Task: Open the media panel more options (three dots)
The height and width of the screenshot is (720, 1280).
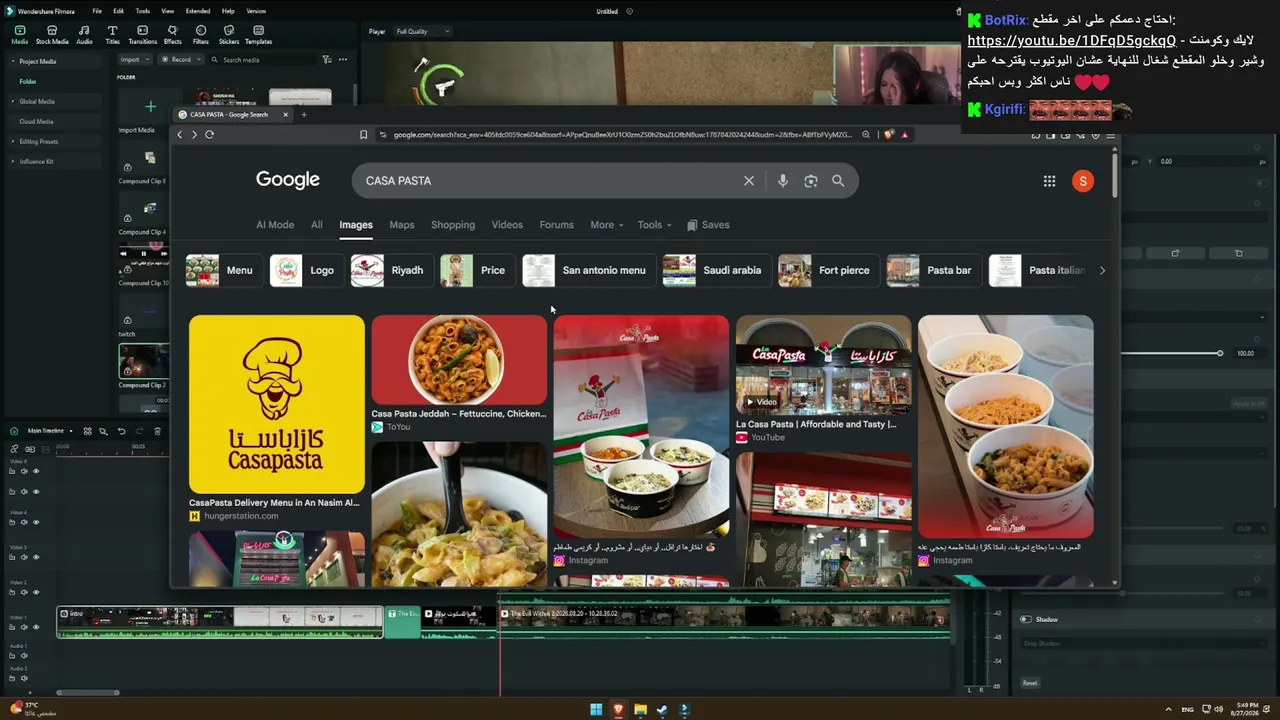Action: click(x=343, y=60)
